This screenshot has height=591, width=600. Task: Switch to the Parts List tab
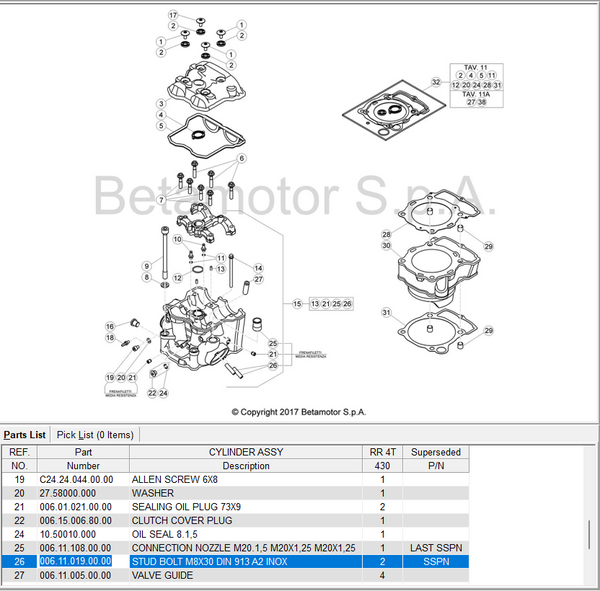pyautogui.click(x=25, y=435)
